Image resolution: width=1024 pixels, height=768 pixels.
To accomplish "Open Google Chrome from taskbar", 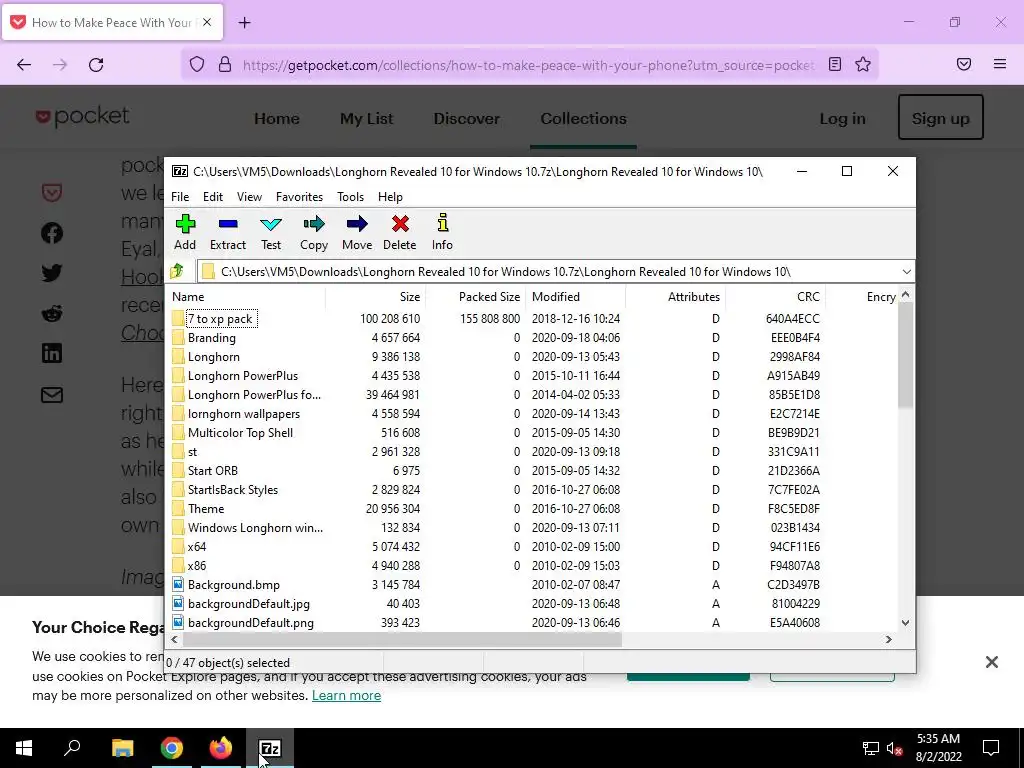I will coord(172,748).
